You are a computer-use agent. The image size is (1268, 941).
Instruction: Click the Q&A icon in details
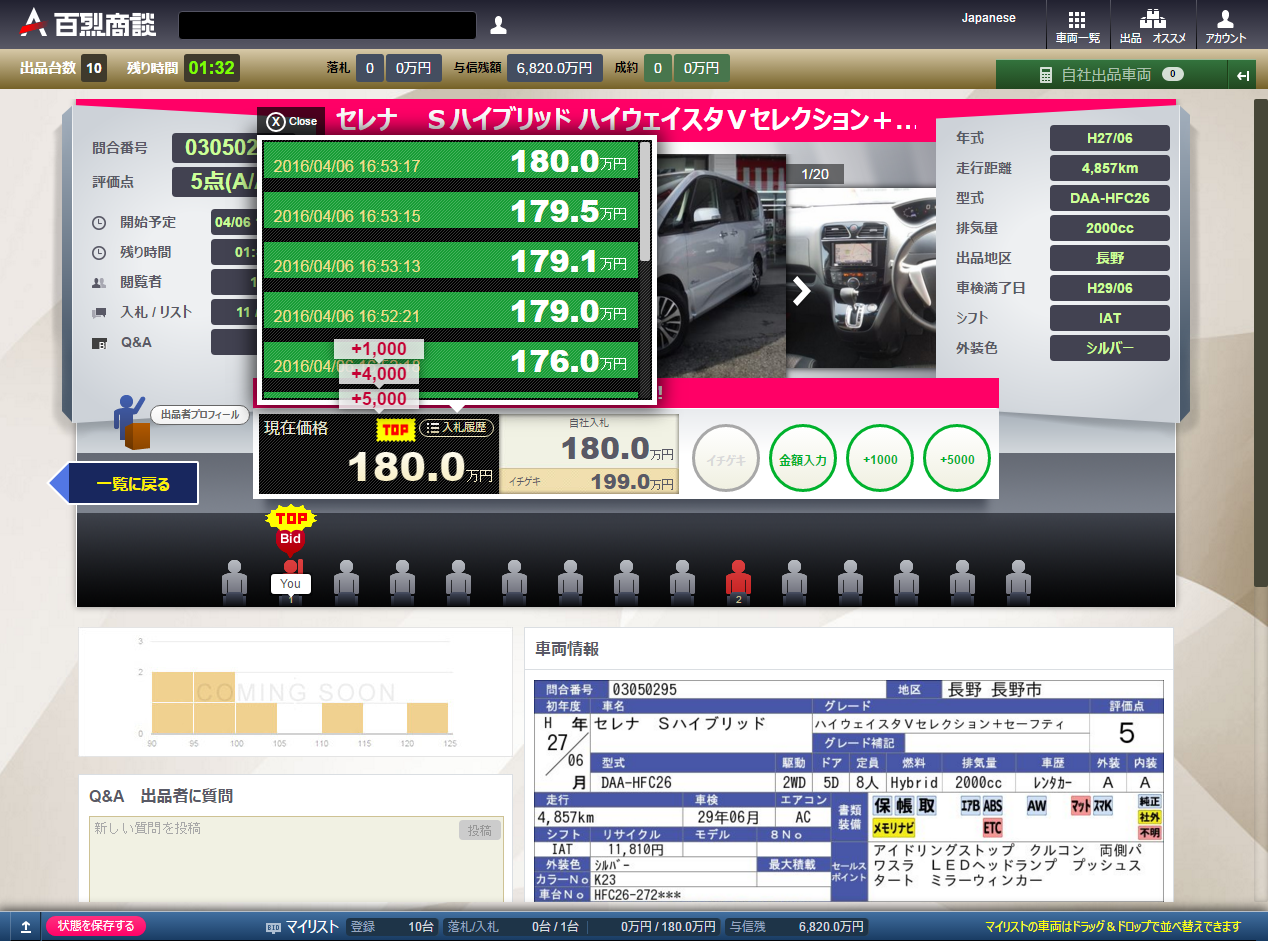pos(98,343)
